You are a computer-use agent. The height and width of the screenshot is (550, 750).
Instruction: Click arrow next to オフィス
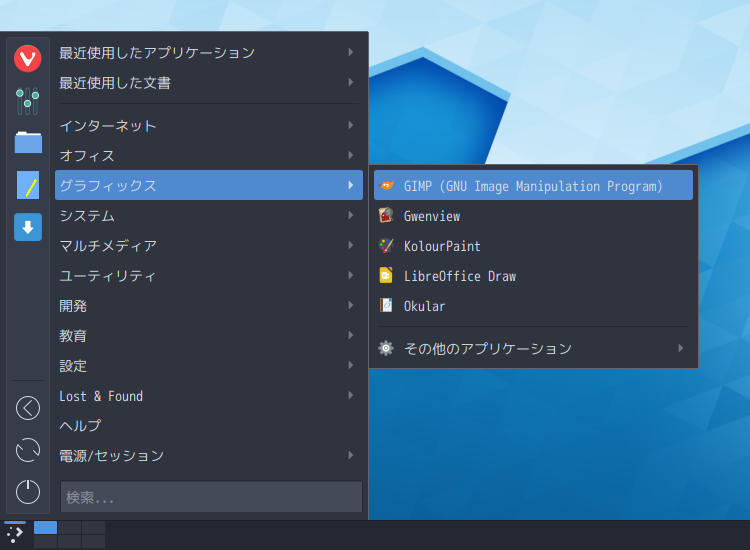point(351,155)
